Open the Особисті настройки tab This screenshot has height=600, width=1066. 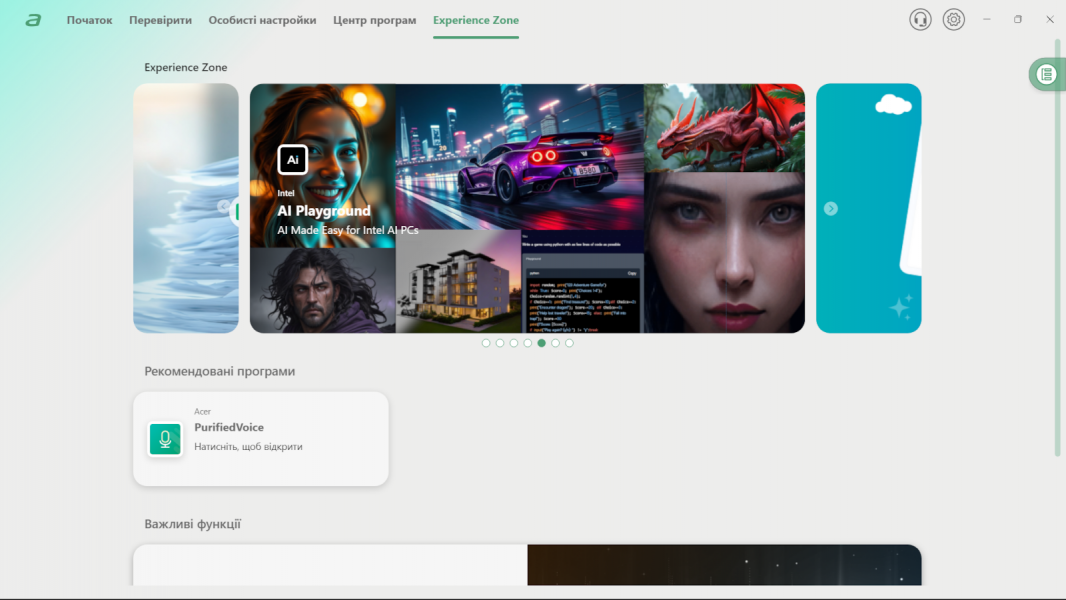(x=262, y=20)
